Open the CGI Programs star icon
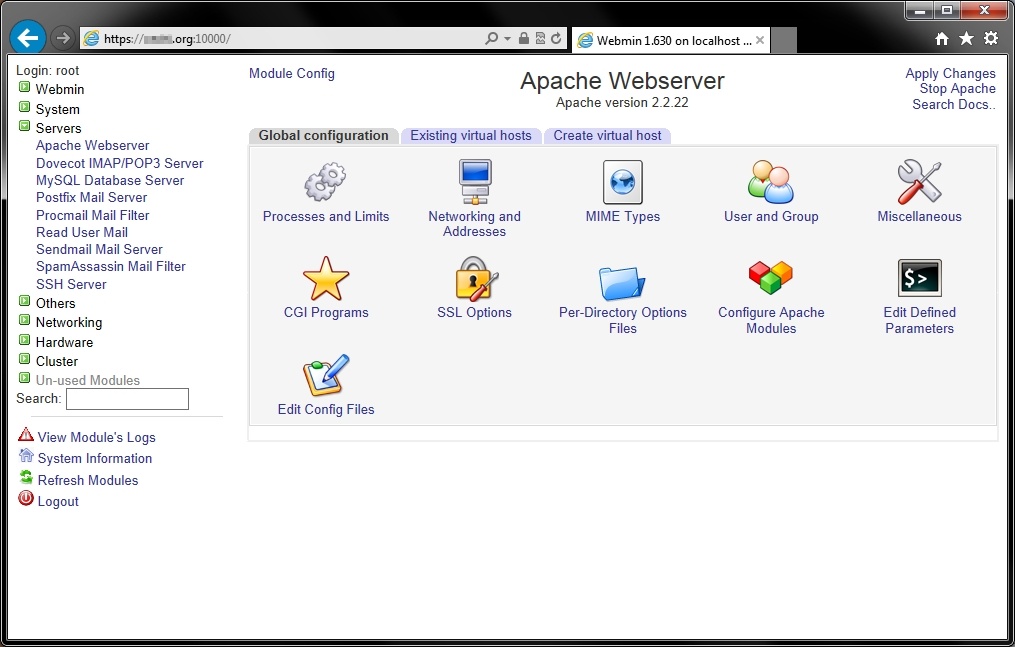 pyautogui.click(x=325, y=279)
